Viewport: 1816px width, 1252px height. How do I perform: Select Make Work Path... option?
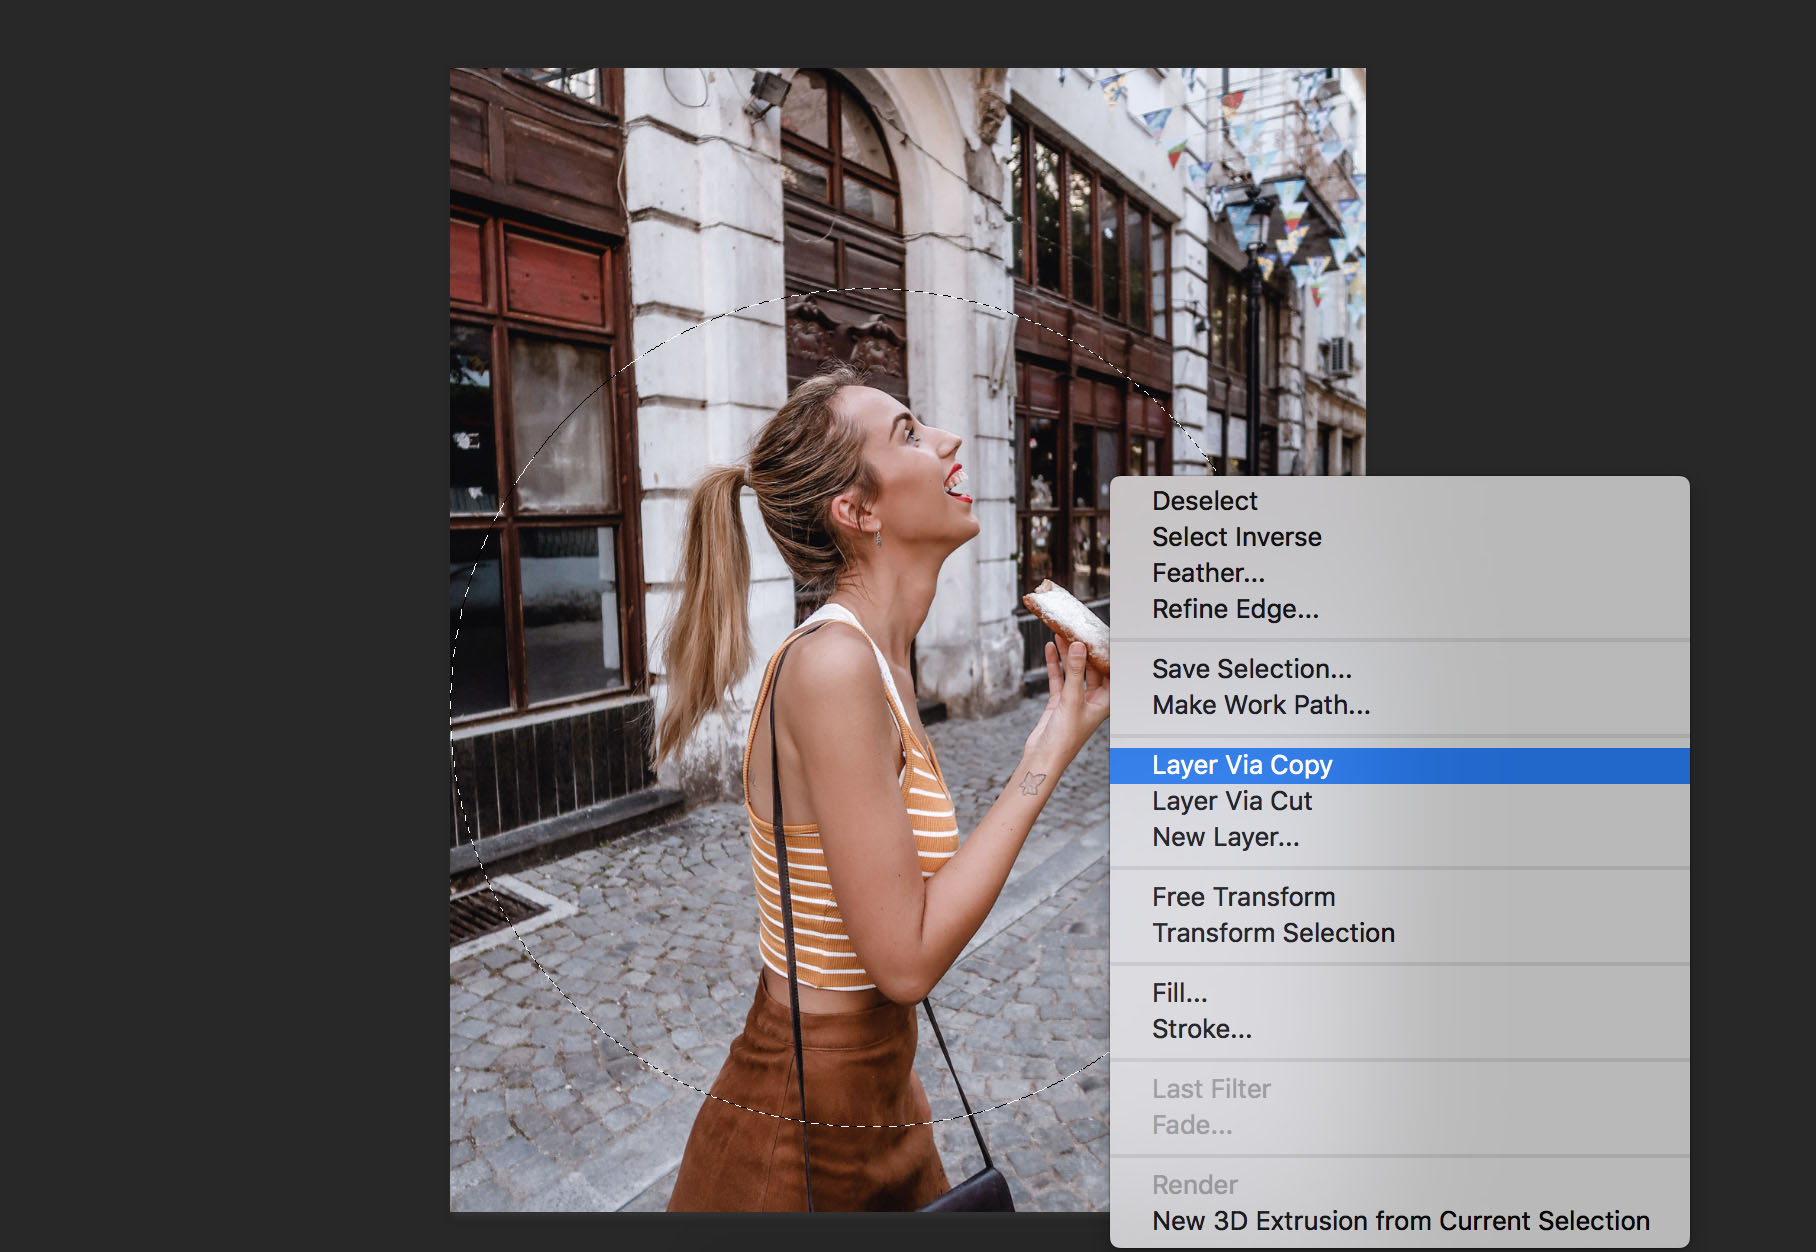coord(1399,705)
